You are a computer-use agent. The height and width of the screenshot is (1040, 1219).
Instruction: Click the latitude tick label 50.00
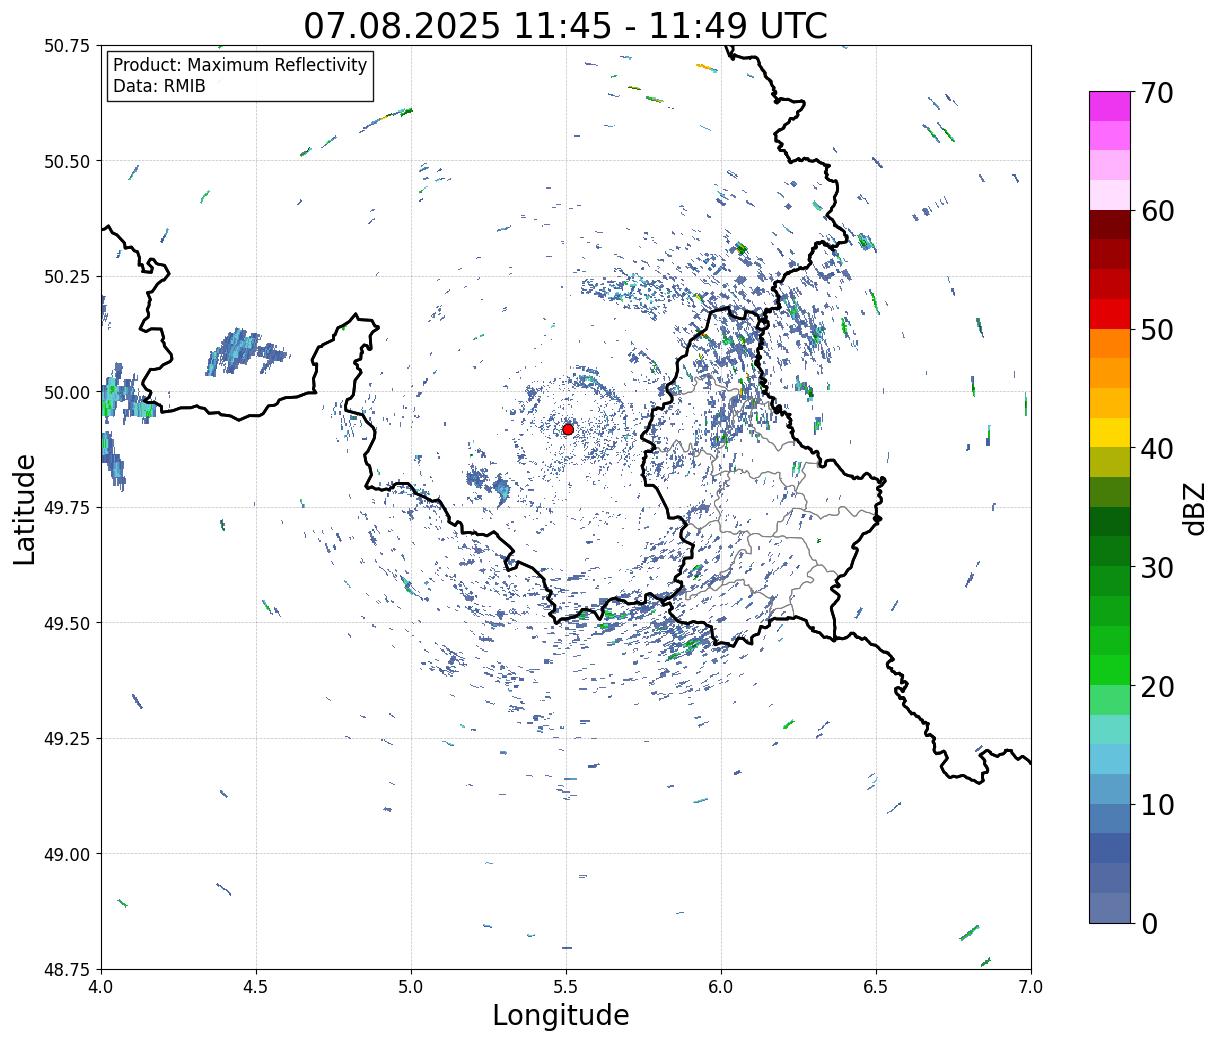click(x=67, y=392)
